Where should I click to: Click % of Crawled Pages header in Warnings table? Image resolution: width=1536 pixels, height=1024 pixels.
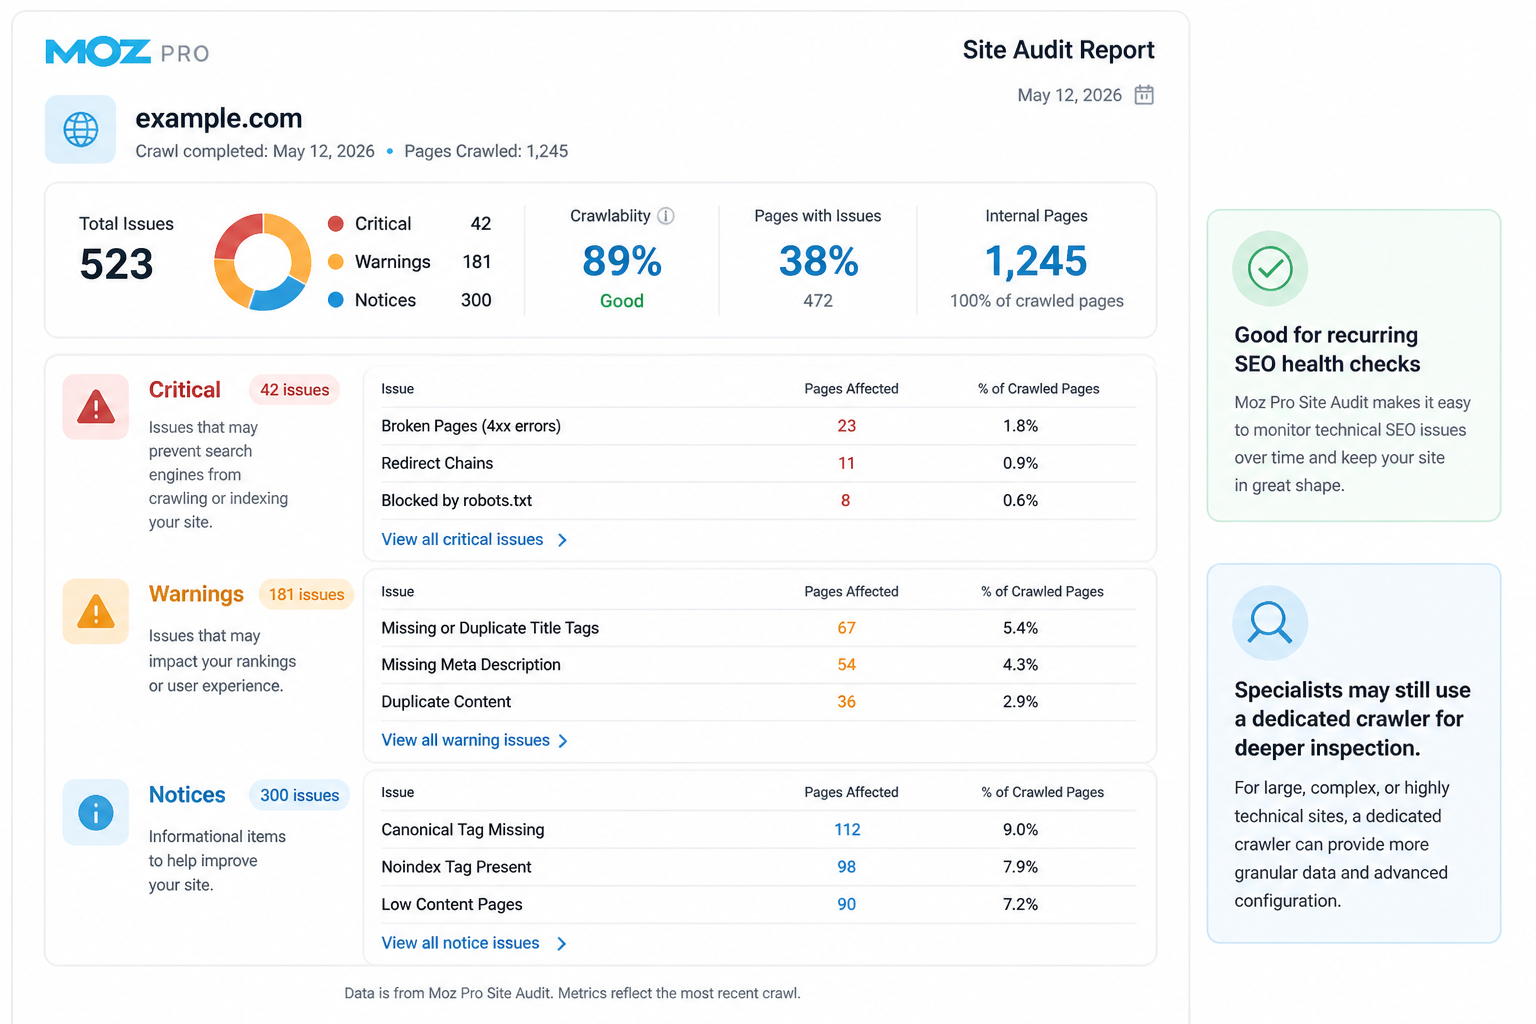1042,592
